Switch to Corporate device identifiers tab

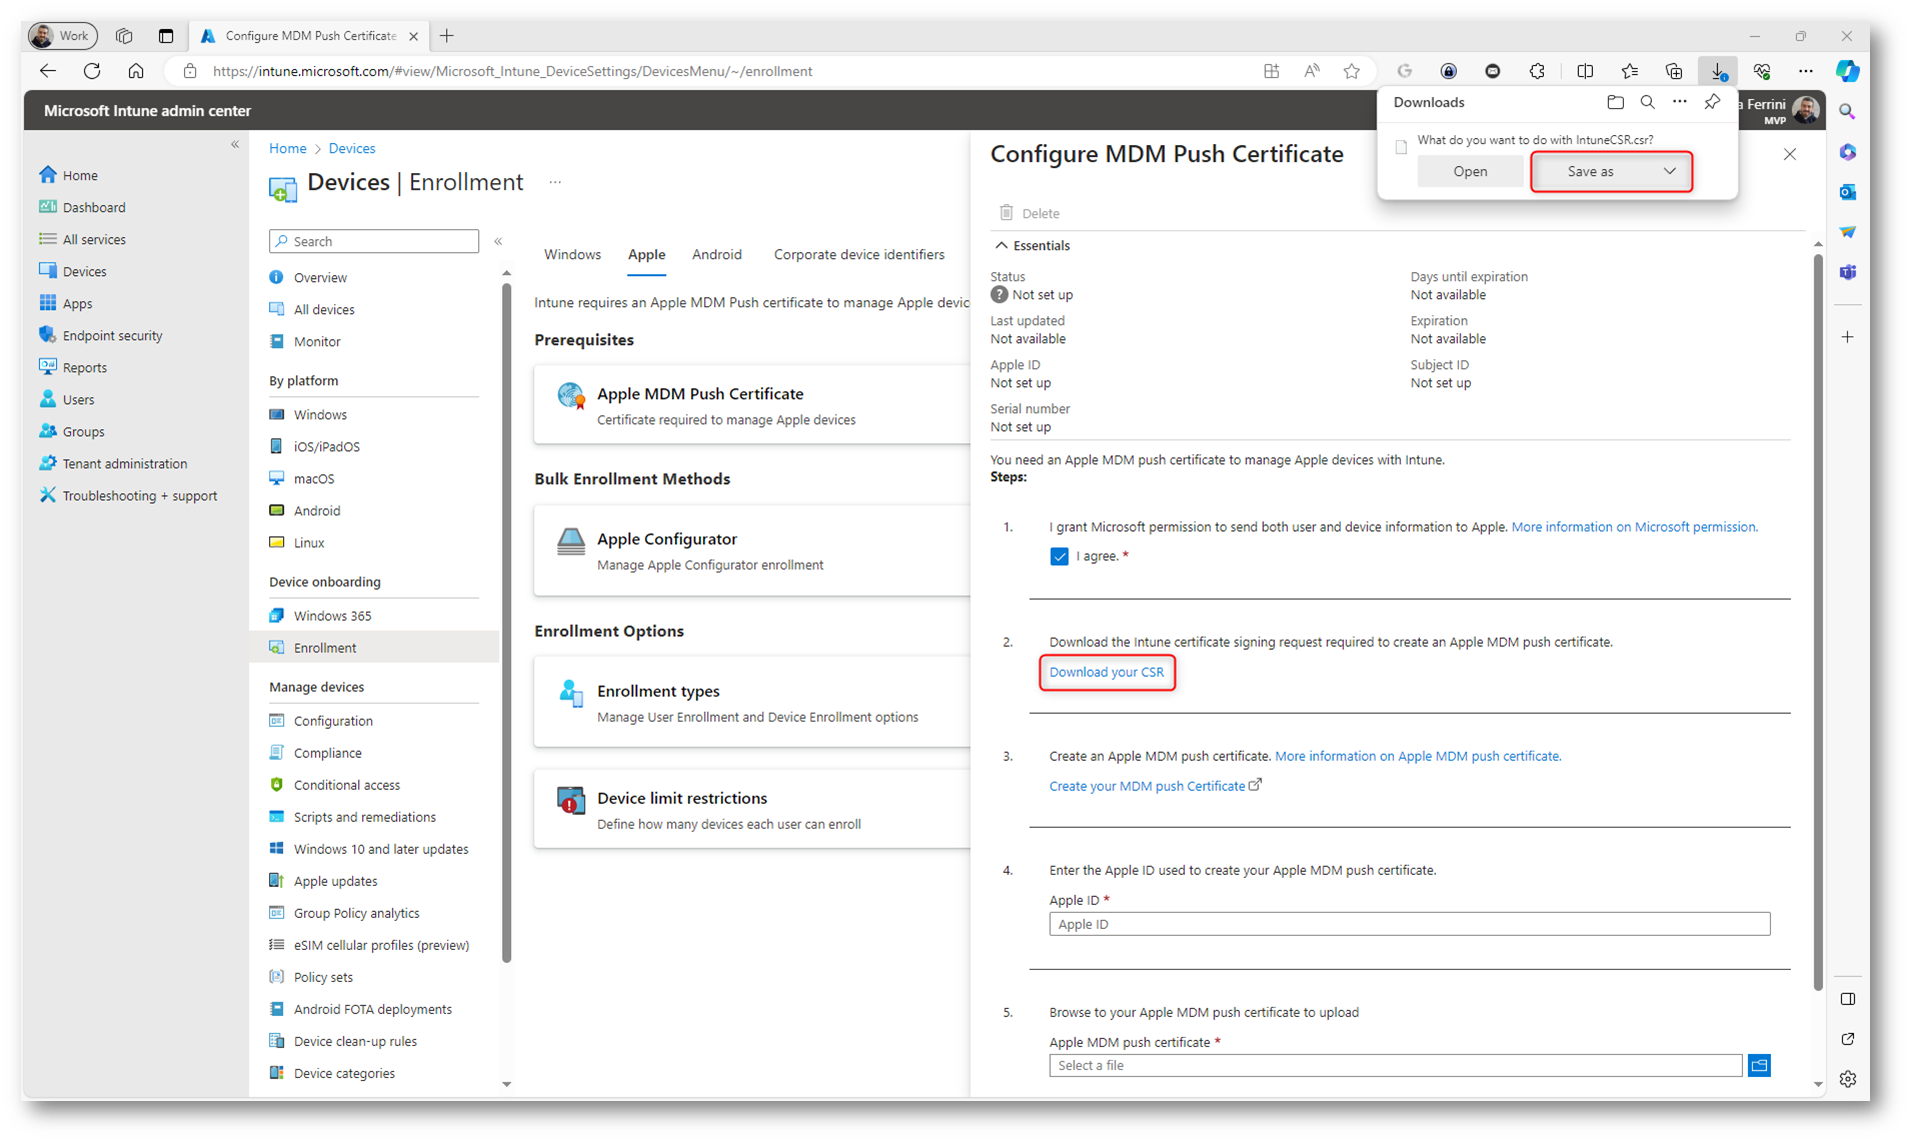pos(858,254)
